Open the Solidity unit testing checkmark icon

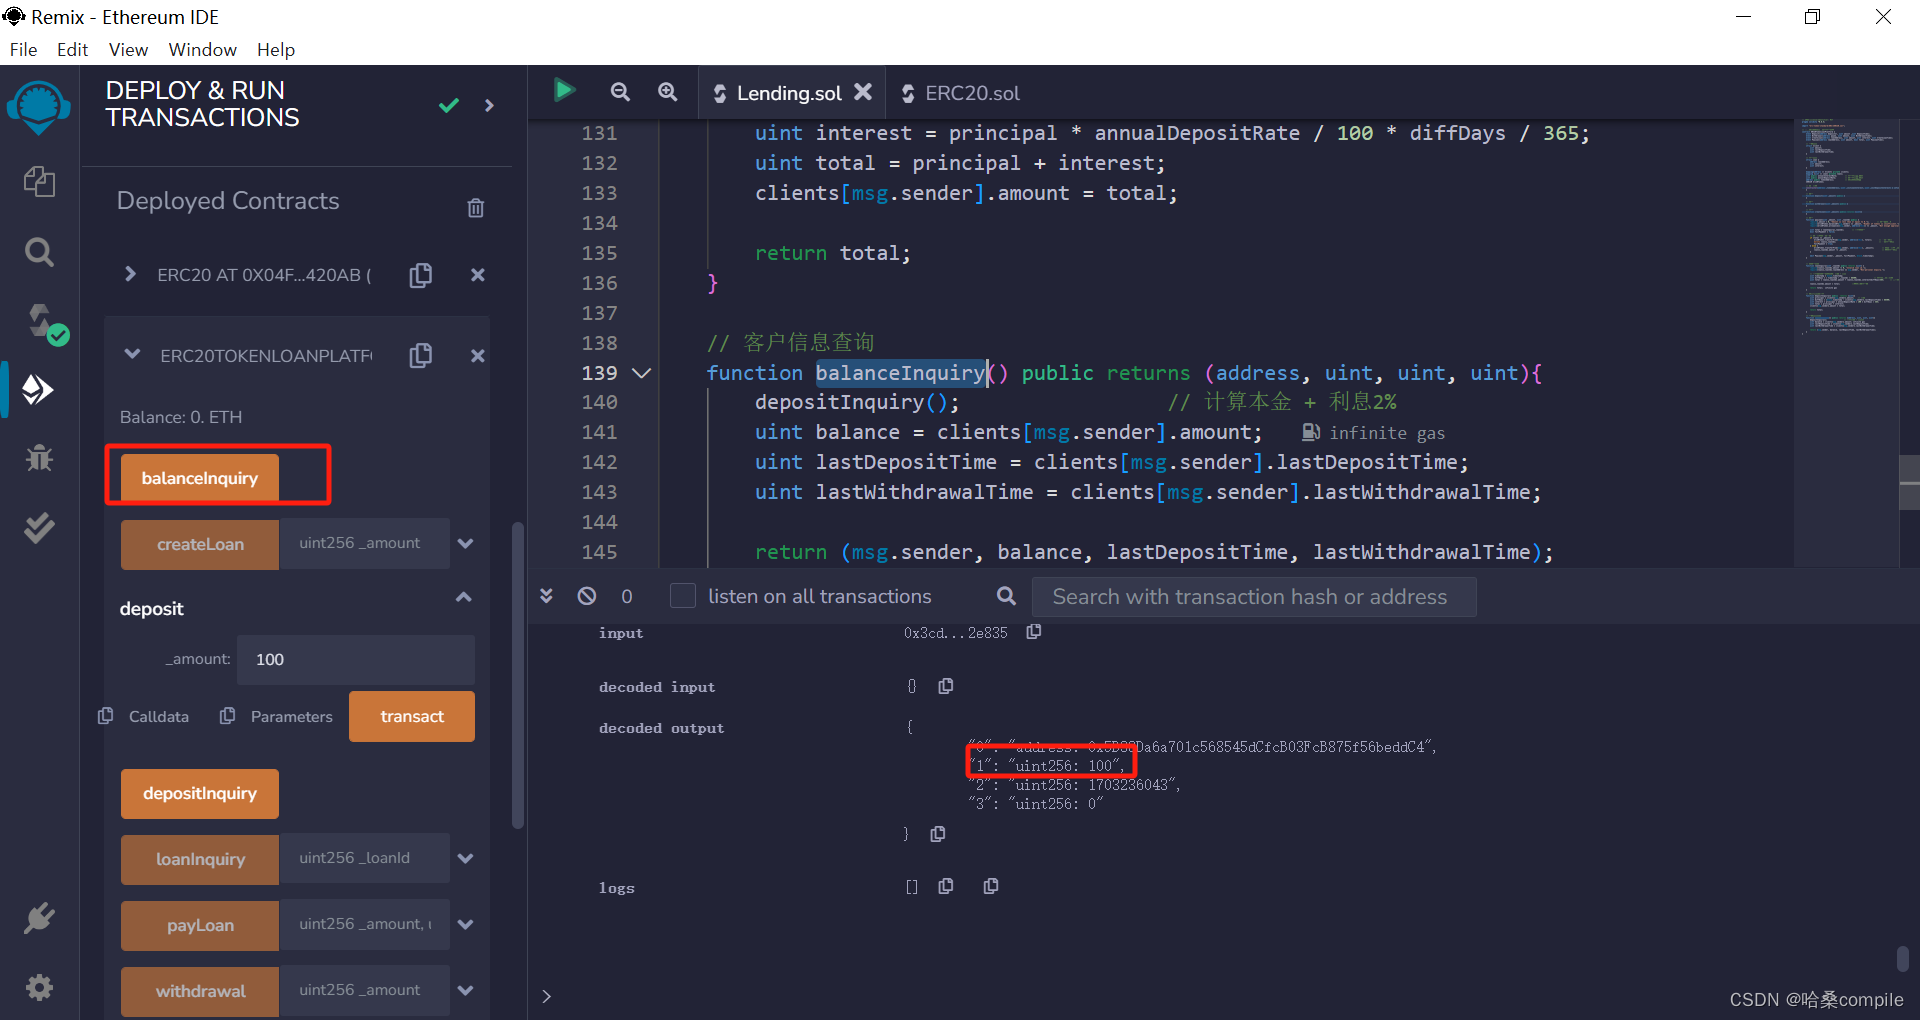[x=39, y=527]
